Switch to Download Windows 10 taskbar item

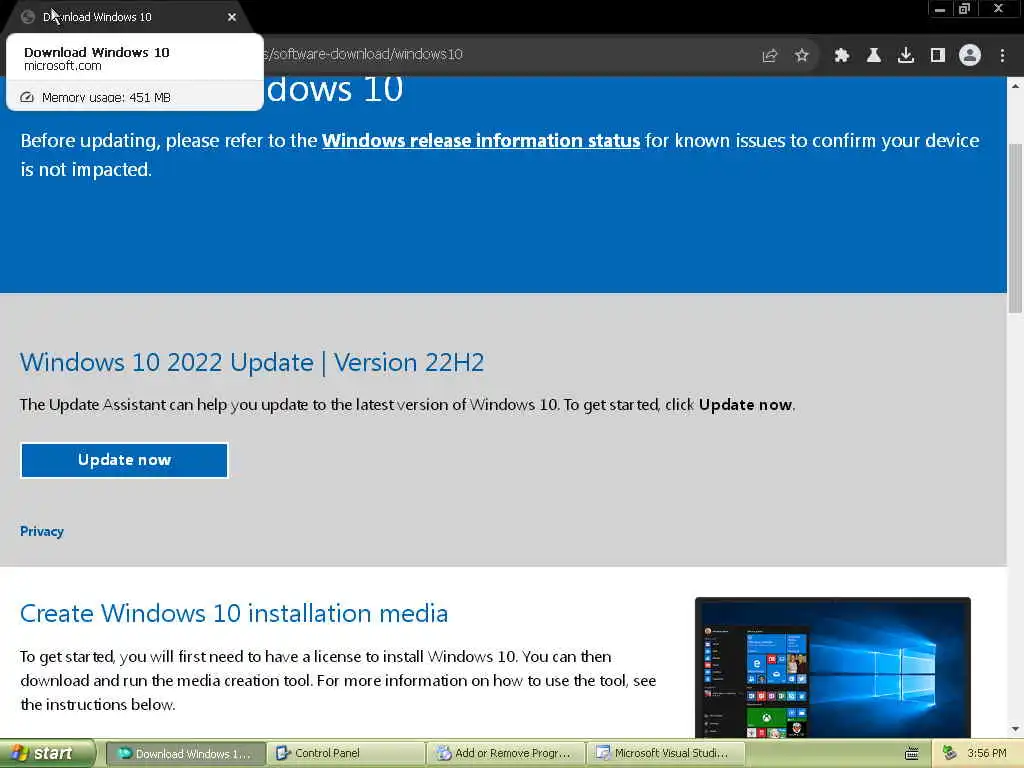tap(185, 754)
